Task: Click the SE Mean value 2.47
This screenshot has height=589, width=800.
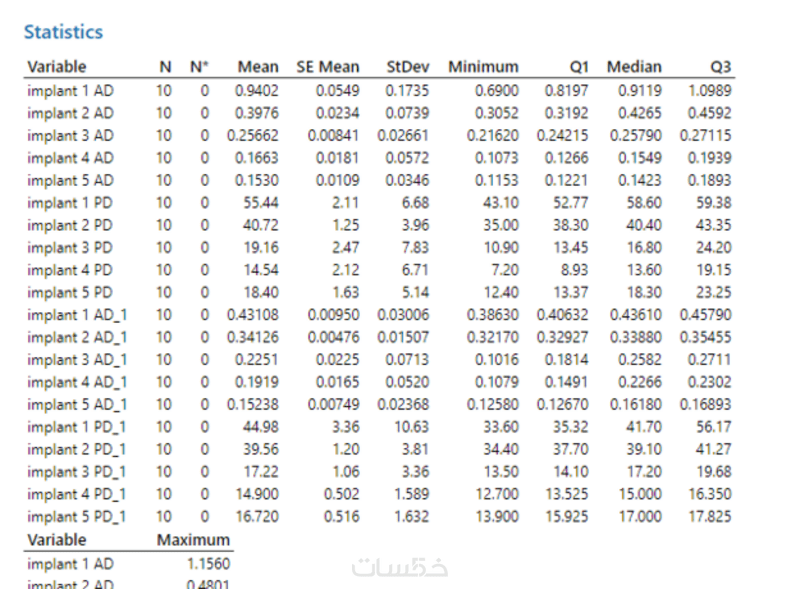Action: [345, 248]
